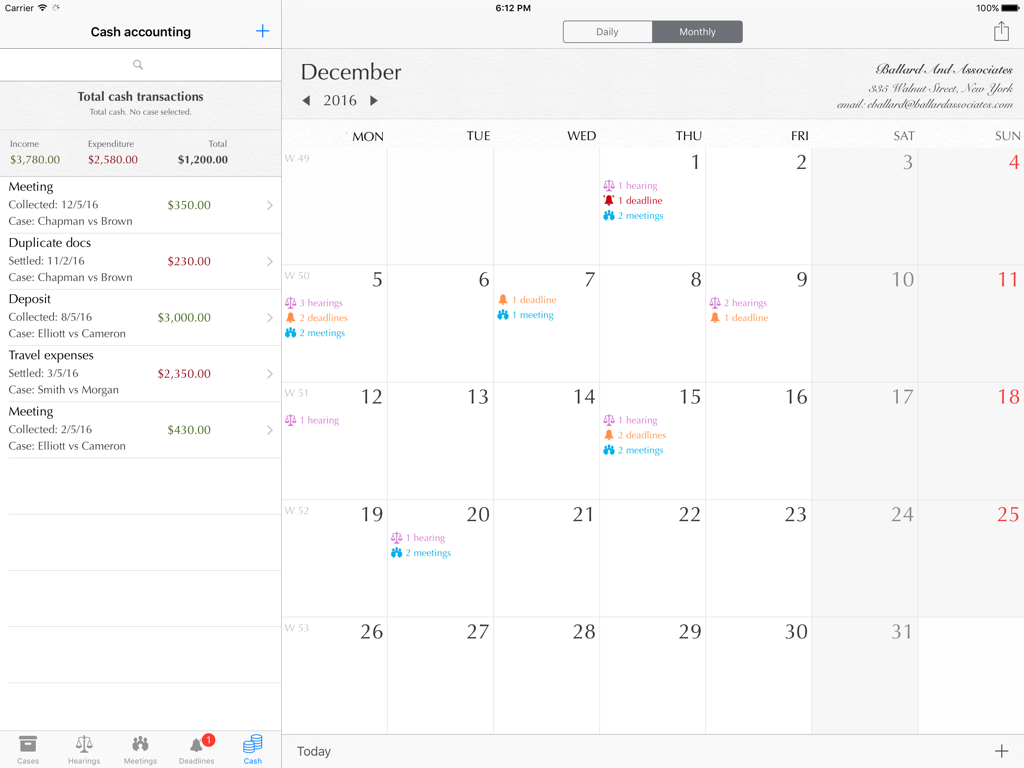Add new cash transaction with plus icon
The image size is (1024, 768).
point(262,31)
